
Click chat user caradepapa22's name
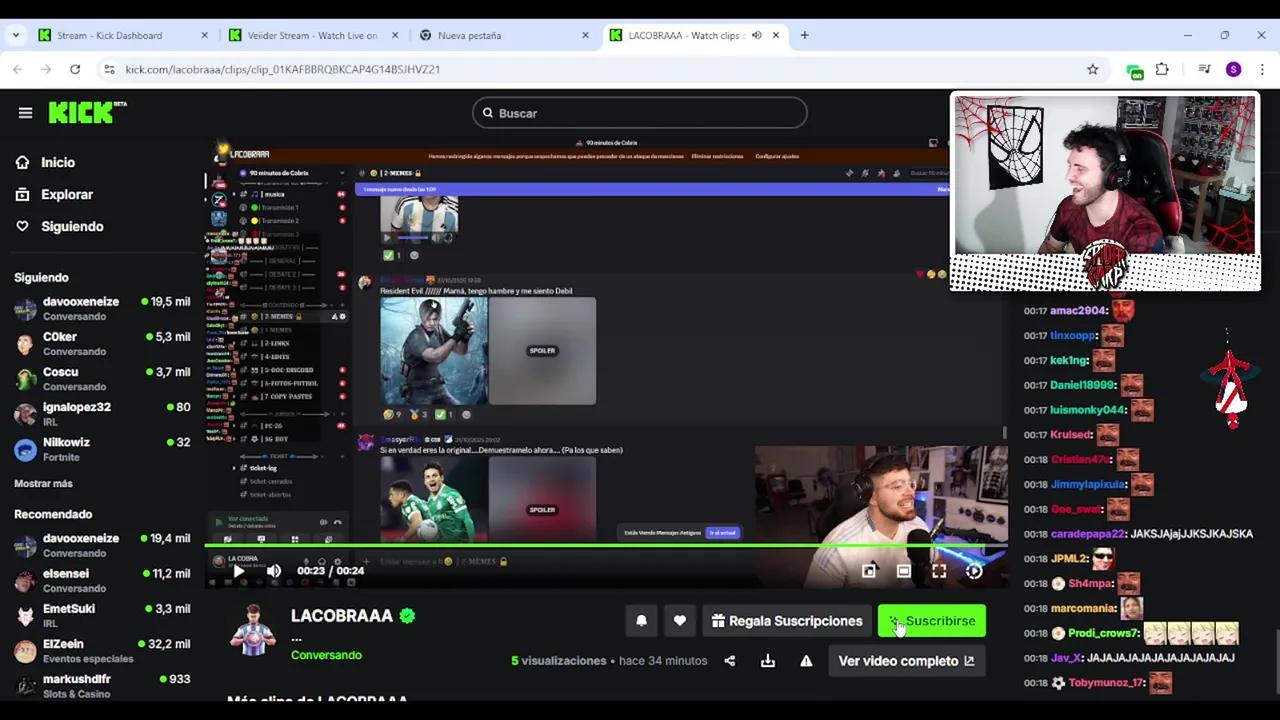click(x=1088, y=534)
